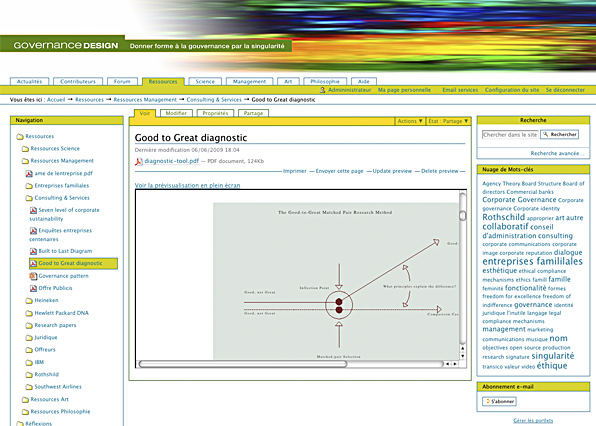The height and width of the screenshot is (426, 596).
Task: Click the preview scroll-right arrow
Action: (455, 364)
